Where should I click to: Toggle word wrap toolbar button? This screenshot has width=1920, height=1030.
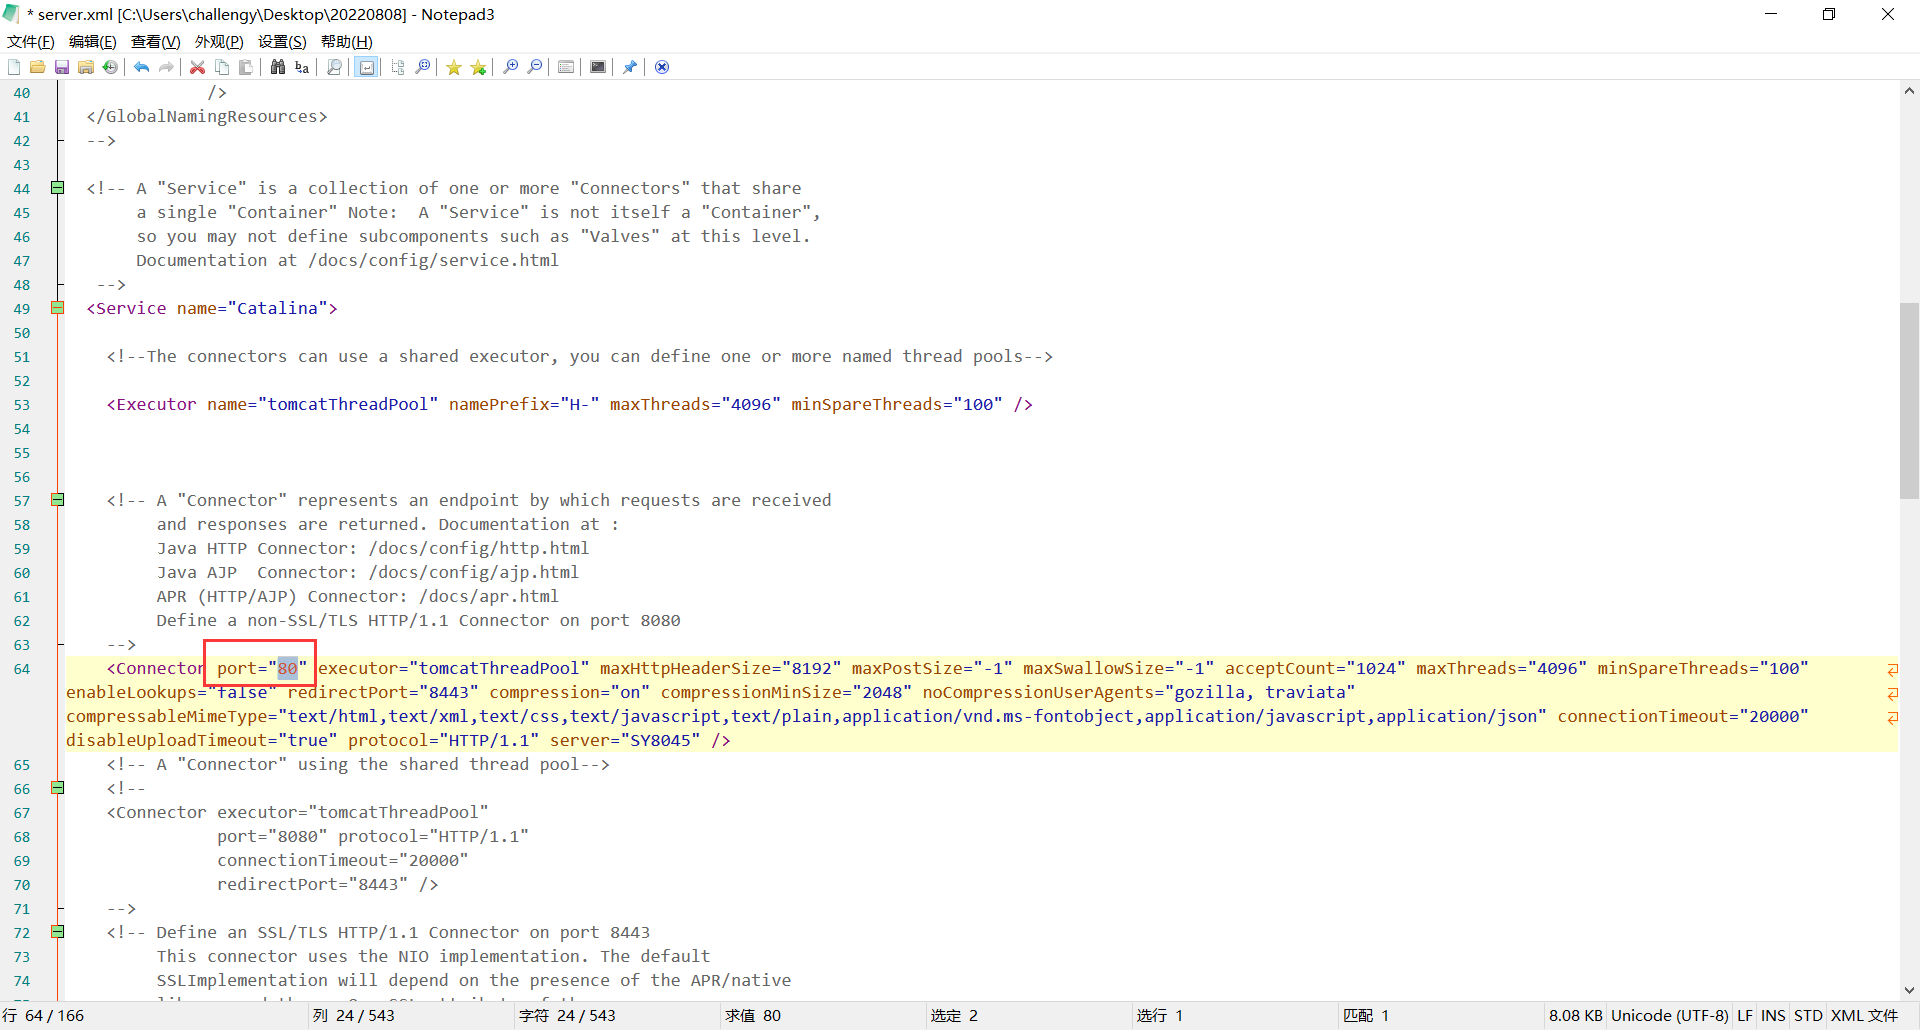367,67
